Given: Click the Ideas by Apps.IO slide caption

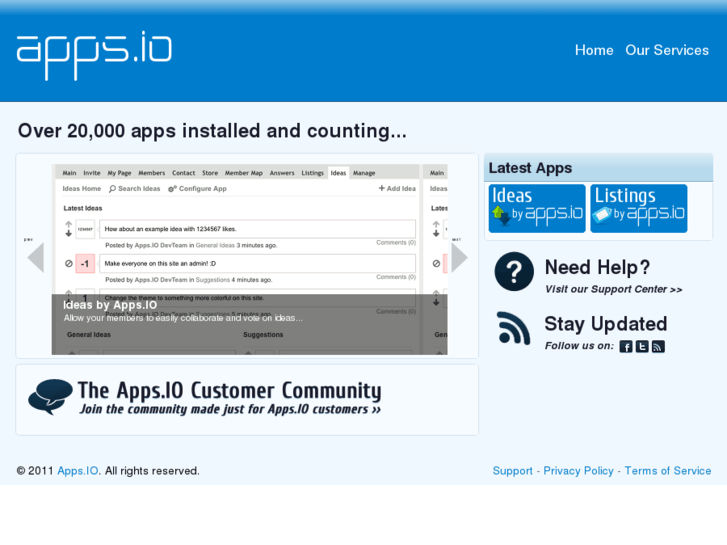Looking at the screenshot, I should pos(110,305).
